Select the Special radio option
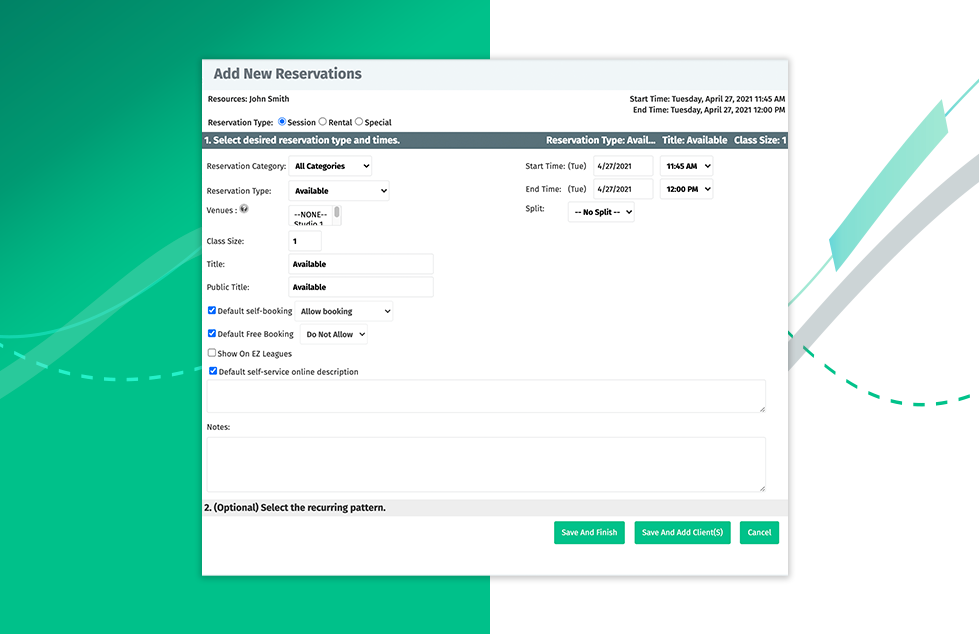This screenshot has height=634, width=979. [359, 122]
